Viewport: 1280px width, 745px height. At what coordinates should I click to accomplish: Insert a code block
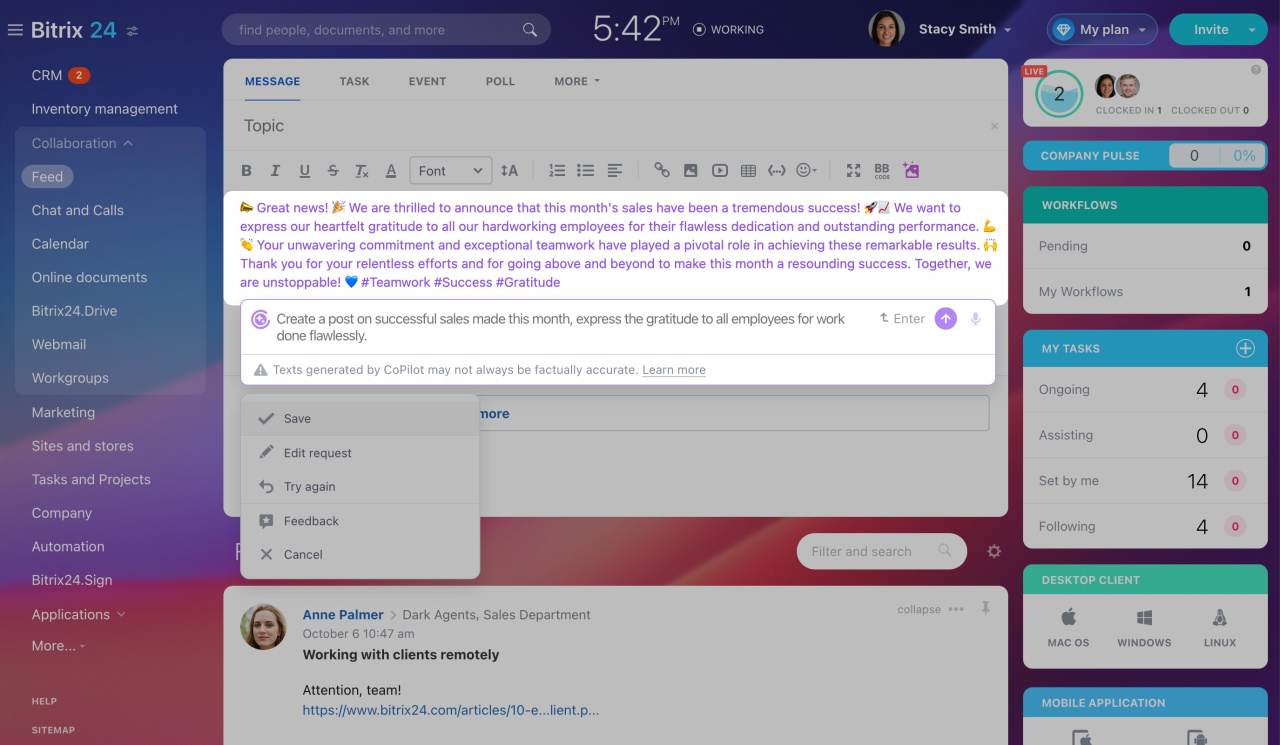(x=777, y=171)
